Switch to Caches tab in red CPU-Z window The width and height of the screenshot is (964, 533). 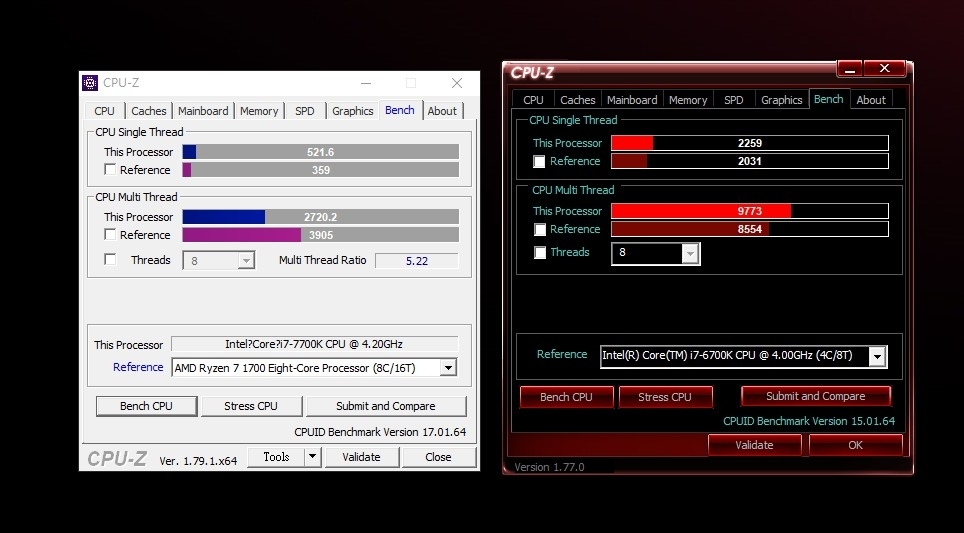point(578,100)
